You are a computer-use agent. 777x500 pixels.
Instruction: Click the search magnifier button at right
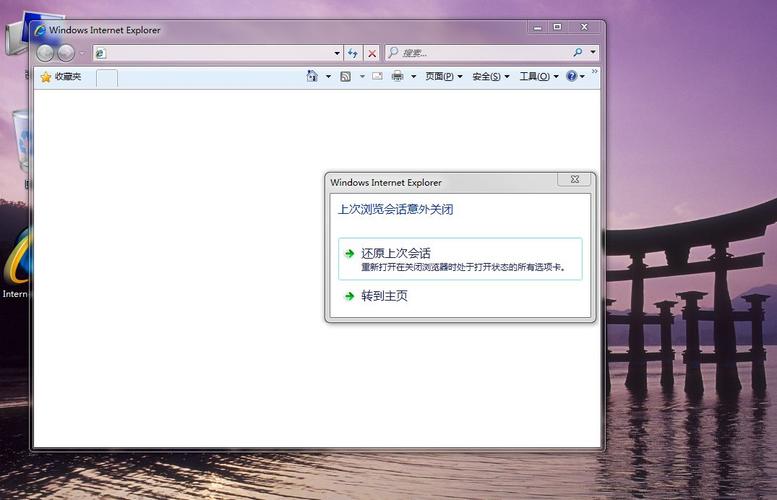tap(577, 52)
